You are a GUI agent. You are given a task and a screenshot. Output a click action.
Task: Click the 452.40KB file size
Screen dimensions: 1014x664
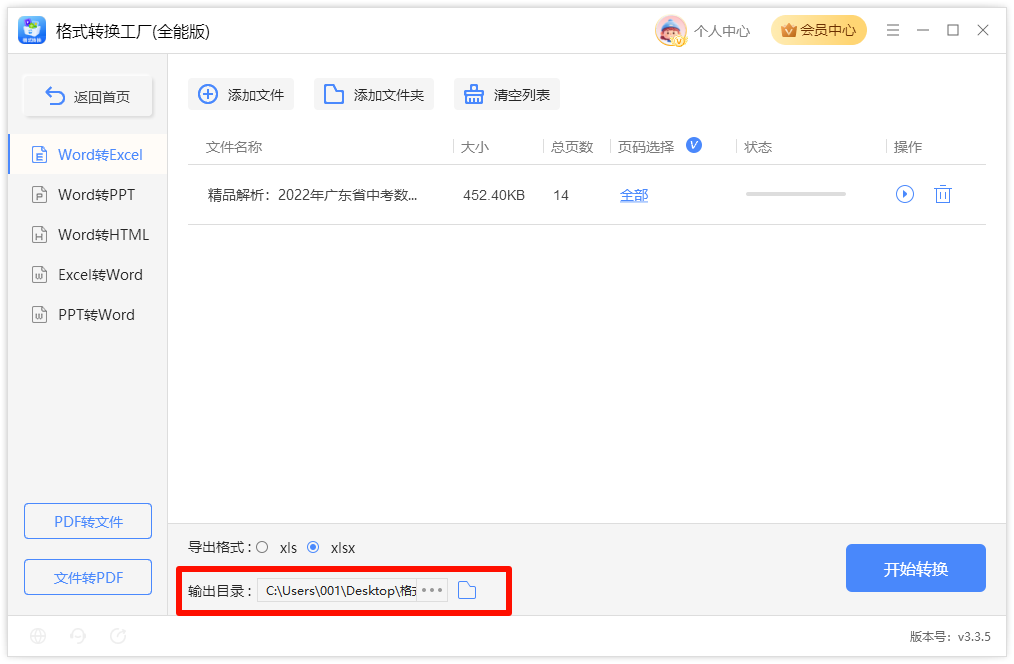494,195
